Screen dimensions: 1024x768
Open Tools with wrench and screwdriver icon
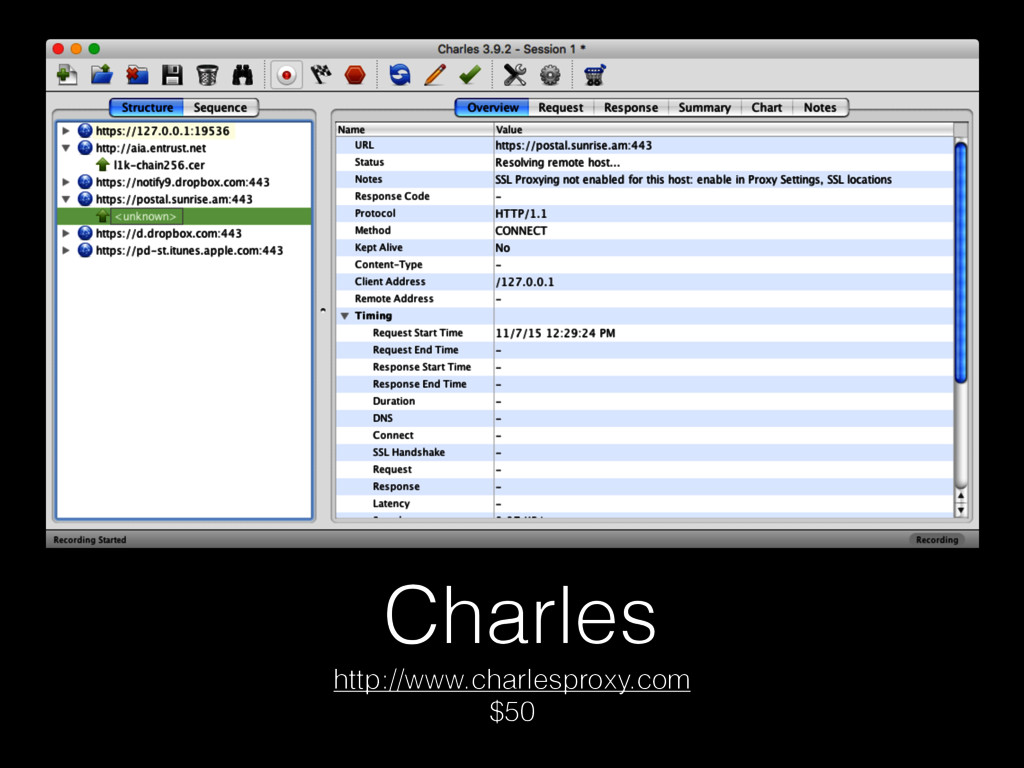[515, 75]
